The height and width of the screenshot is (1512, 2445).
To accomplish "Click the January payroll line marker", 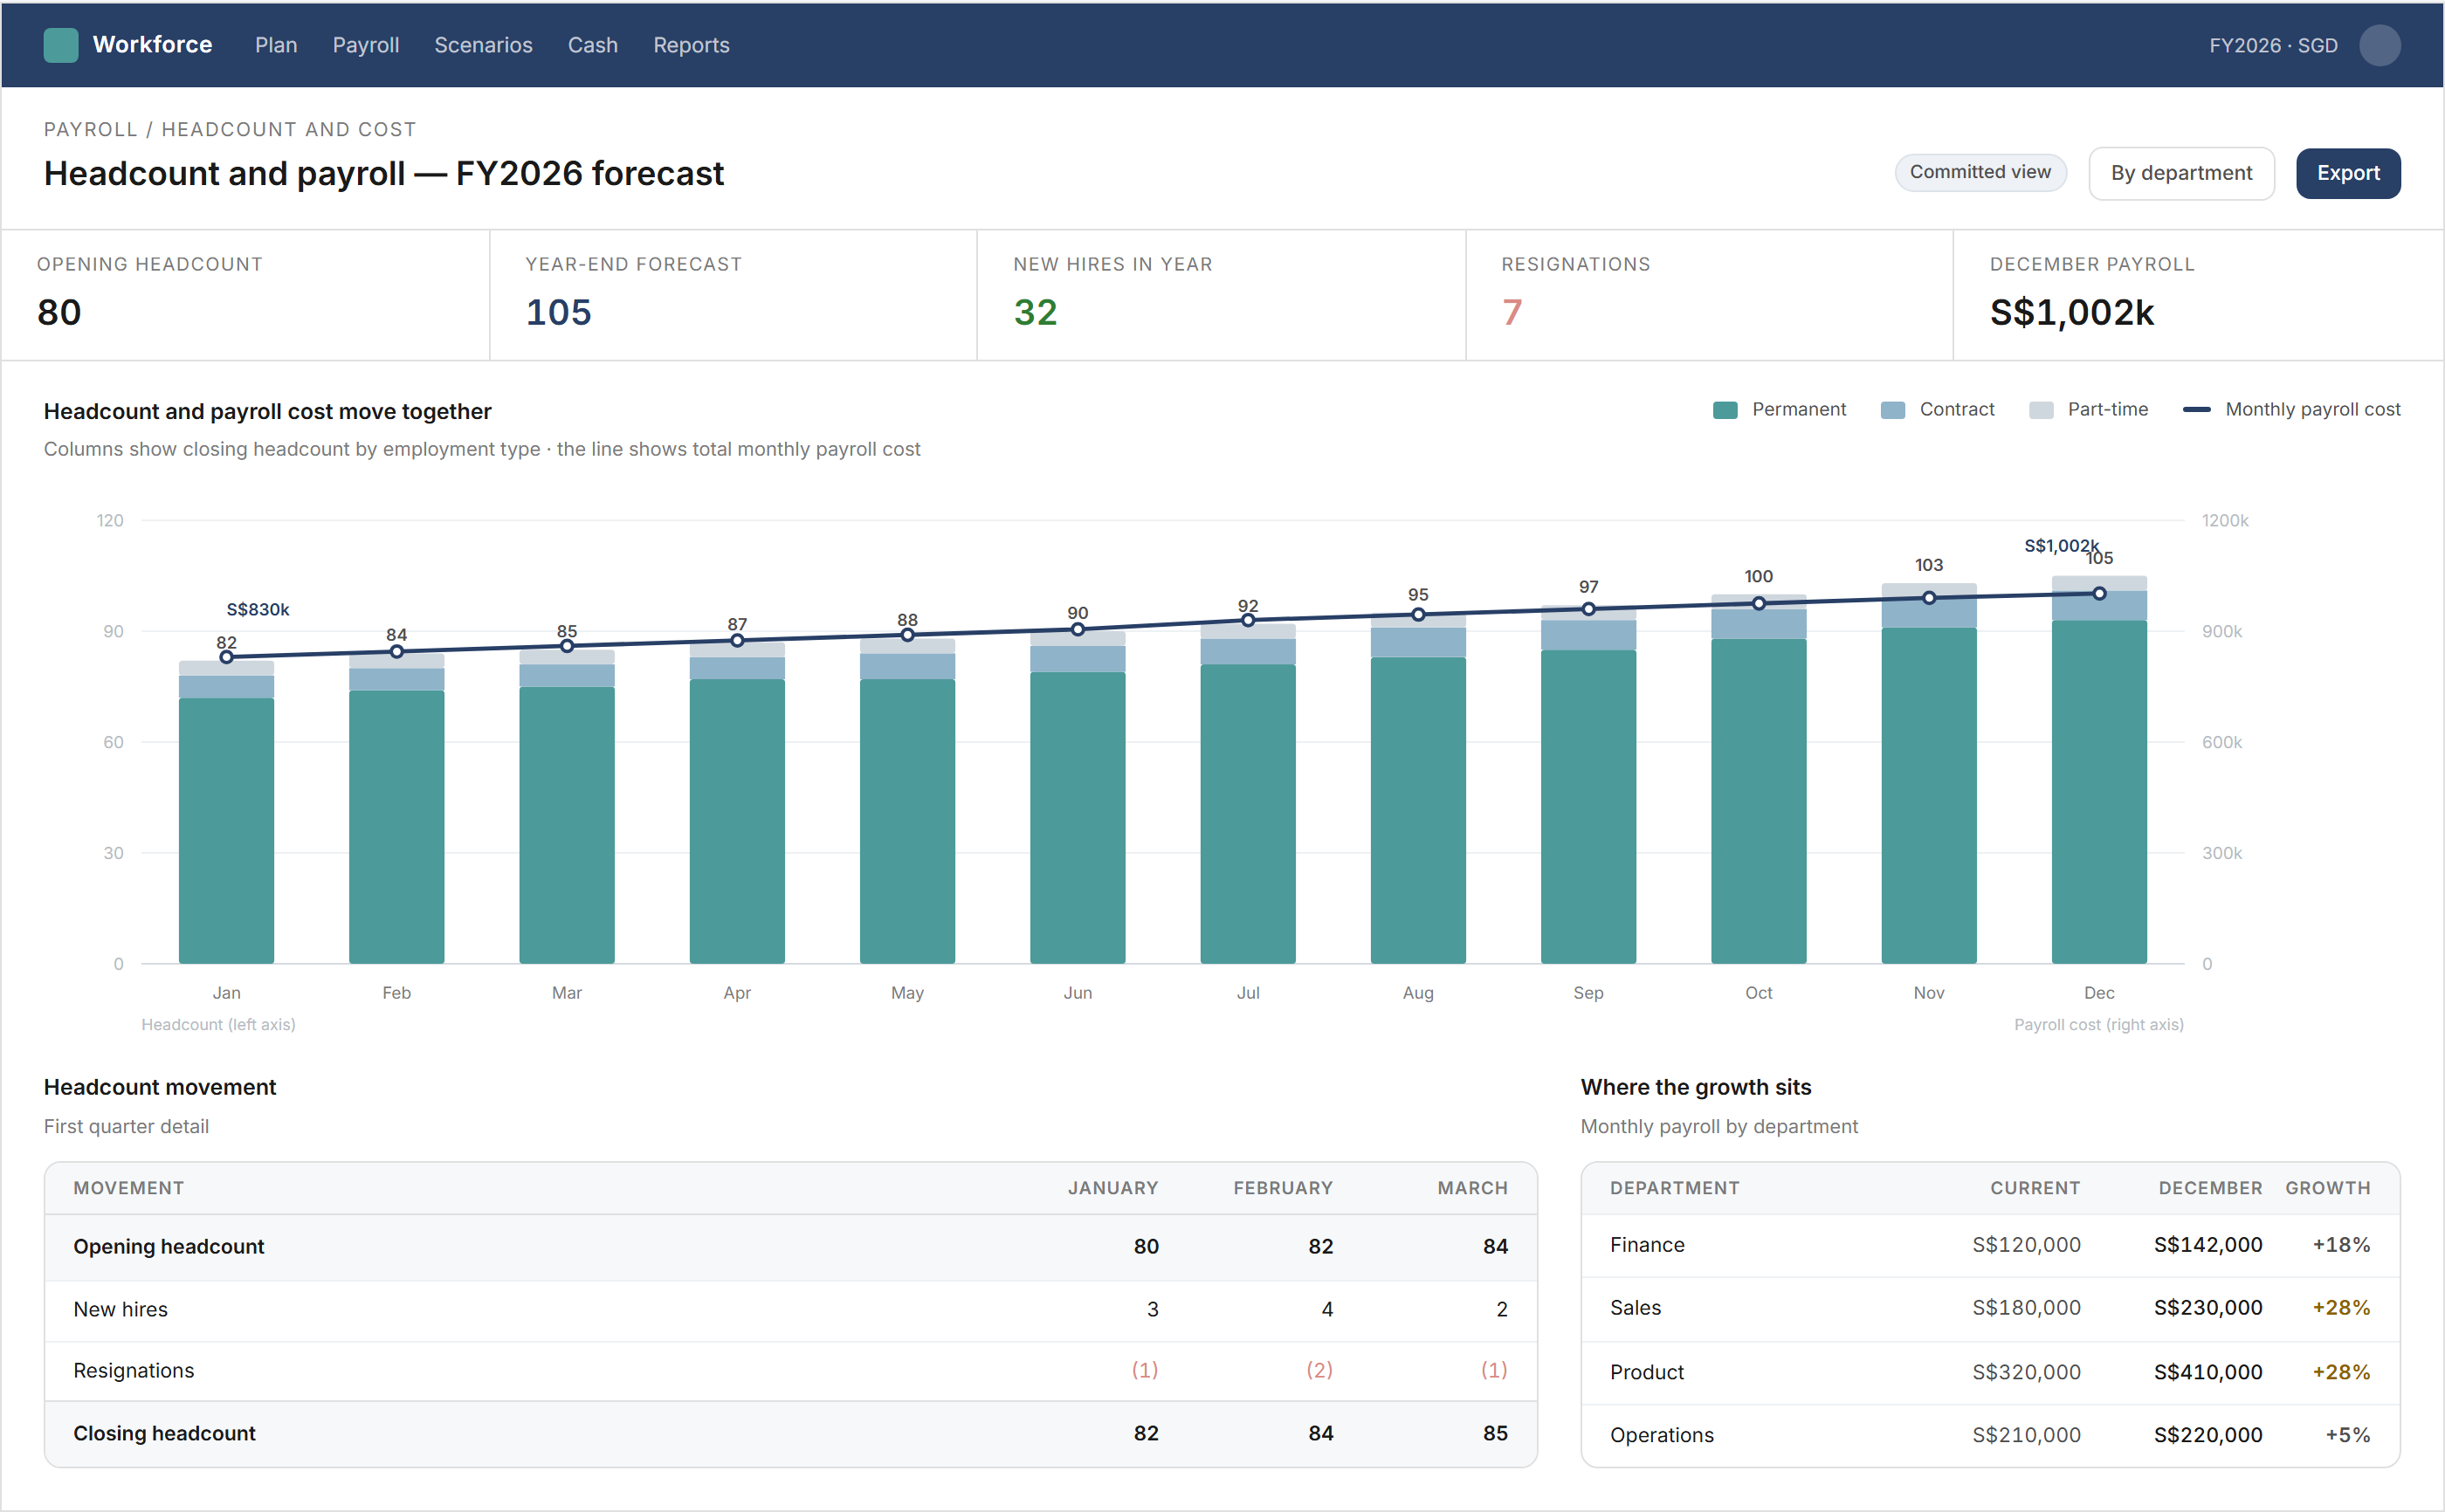I will [227, 657].
